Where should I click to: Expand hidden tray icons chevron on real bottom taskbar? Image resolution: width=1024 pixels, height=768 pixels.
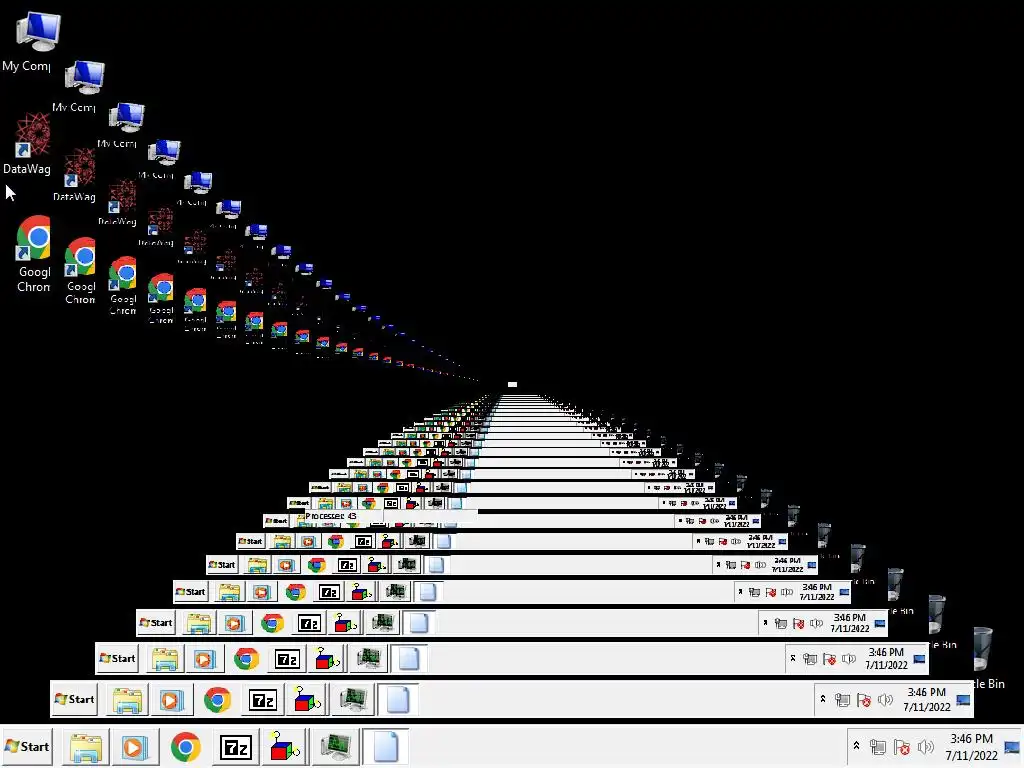click(856, 746)
